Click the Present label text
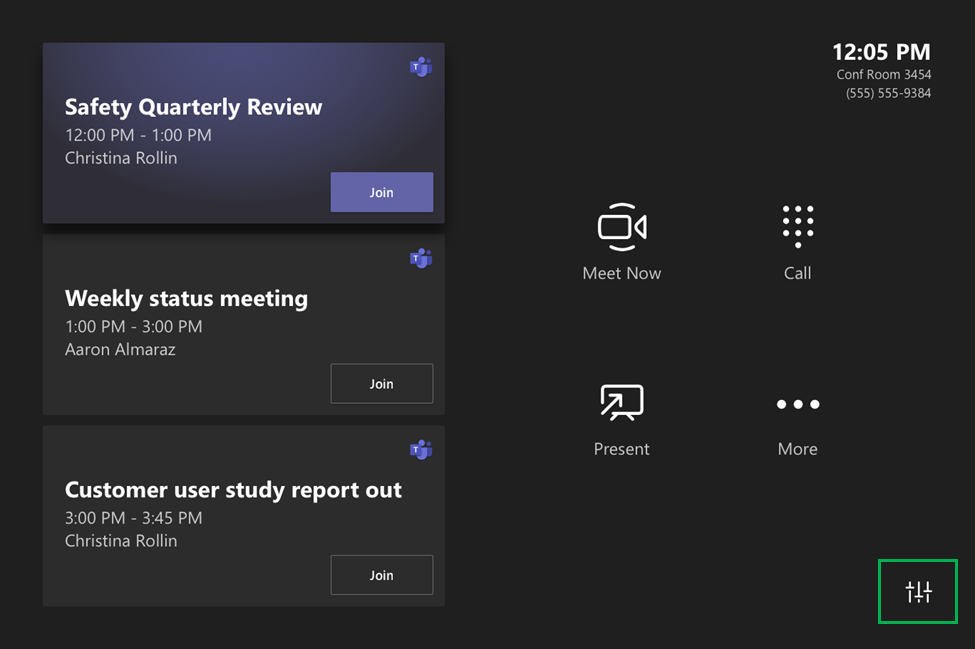This screenshot has height=649, width=975. click(622, 449)
